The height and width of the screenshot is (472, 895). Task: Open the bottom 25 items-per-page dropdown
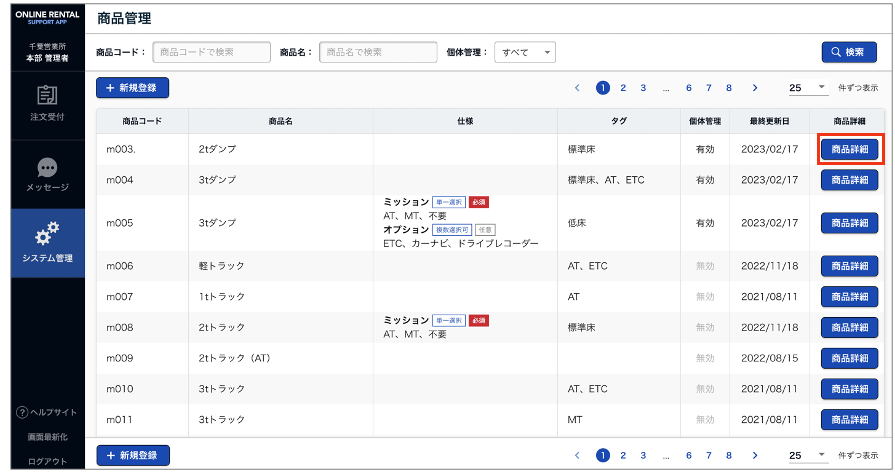[808, 455]
